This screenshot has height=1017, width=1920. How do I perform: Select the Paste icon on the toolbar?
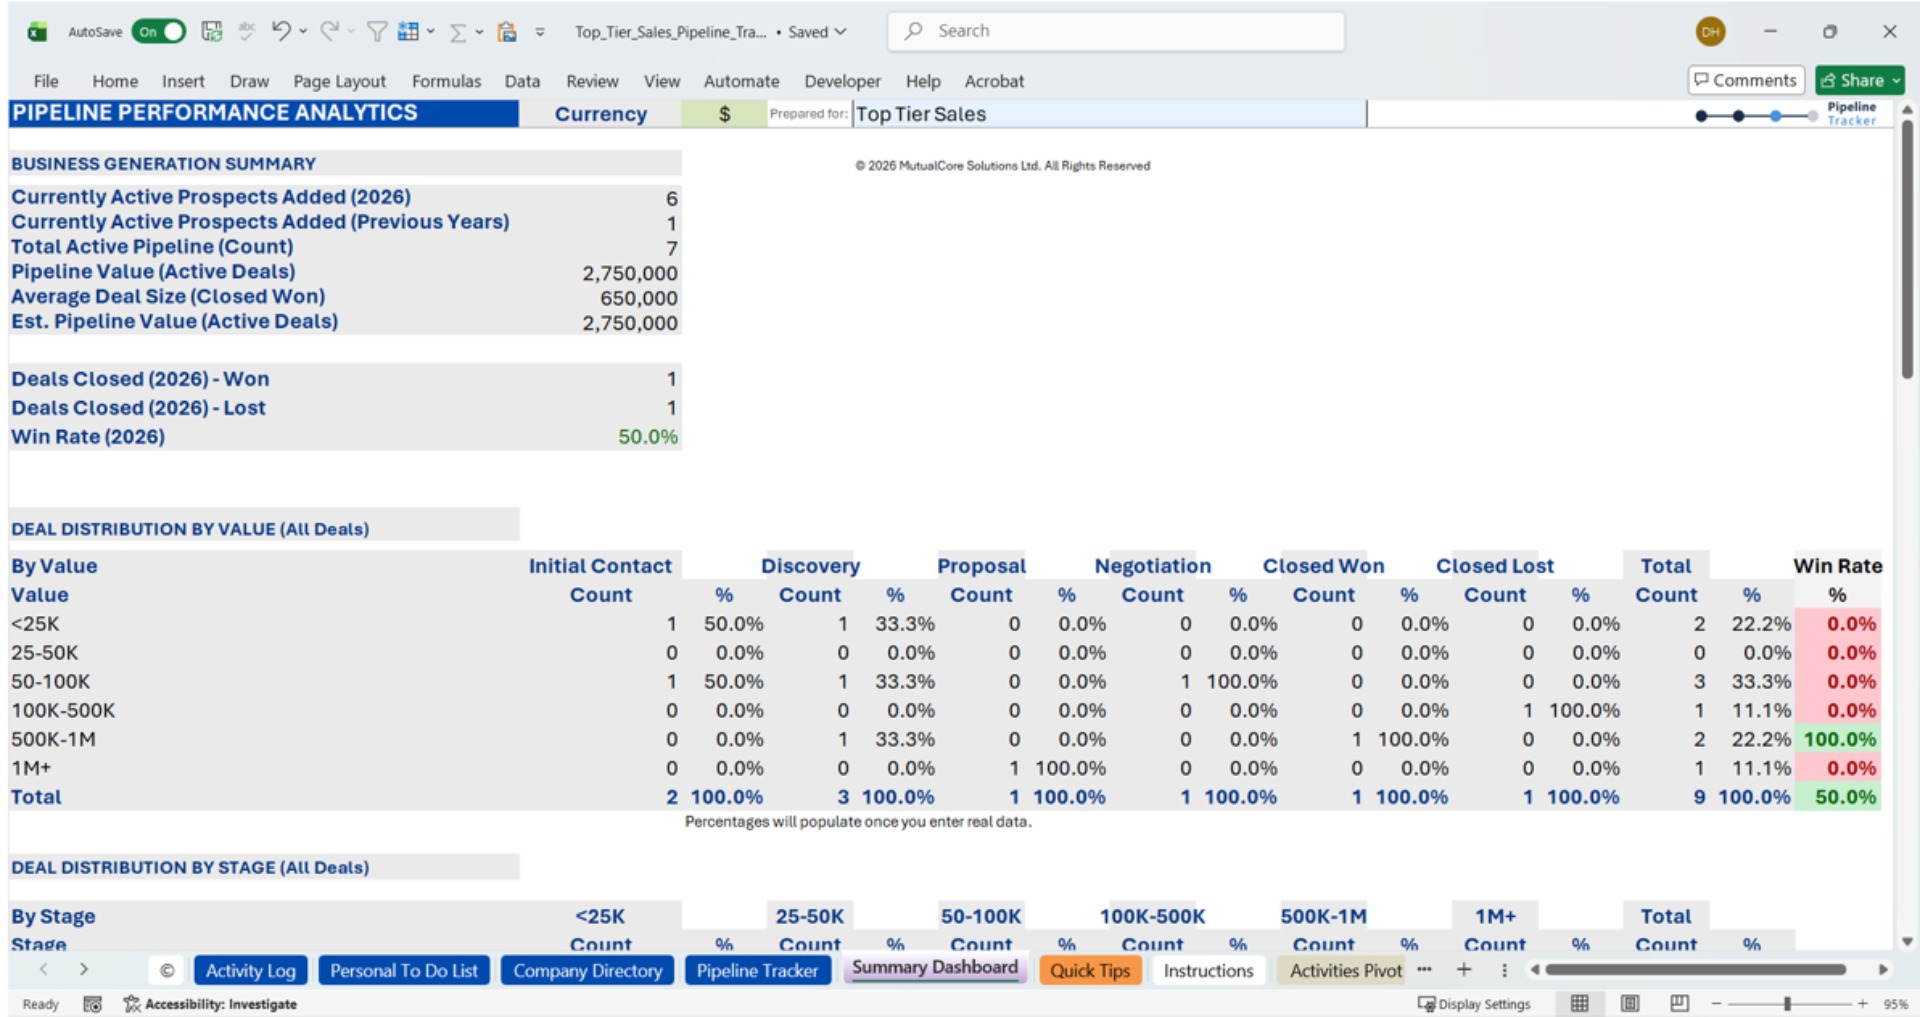(507, 31)
